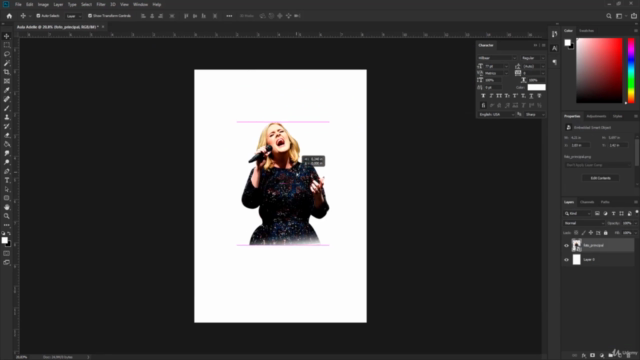Select the Eyedropper tool
Screen dimensions: 640x360
(7, 90)
